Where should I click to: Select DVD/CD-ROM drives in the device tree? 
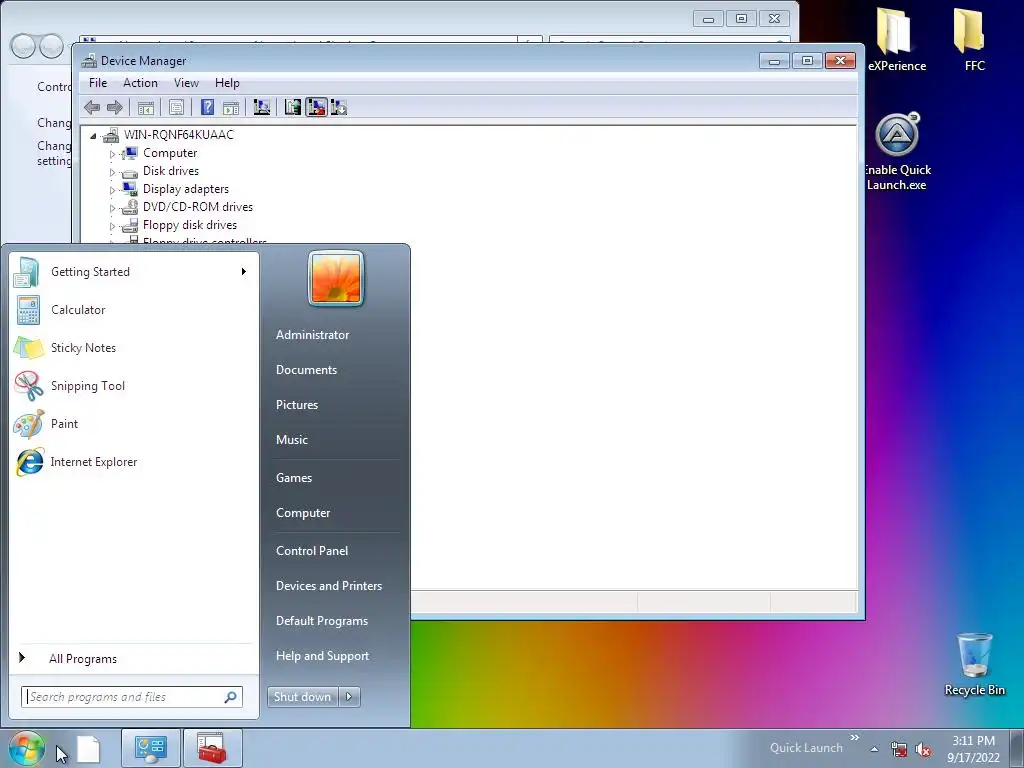pos(198,206)
